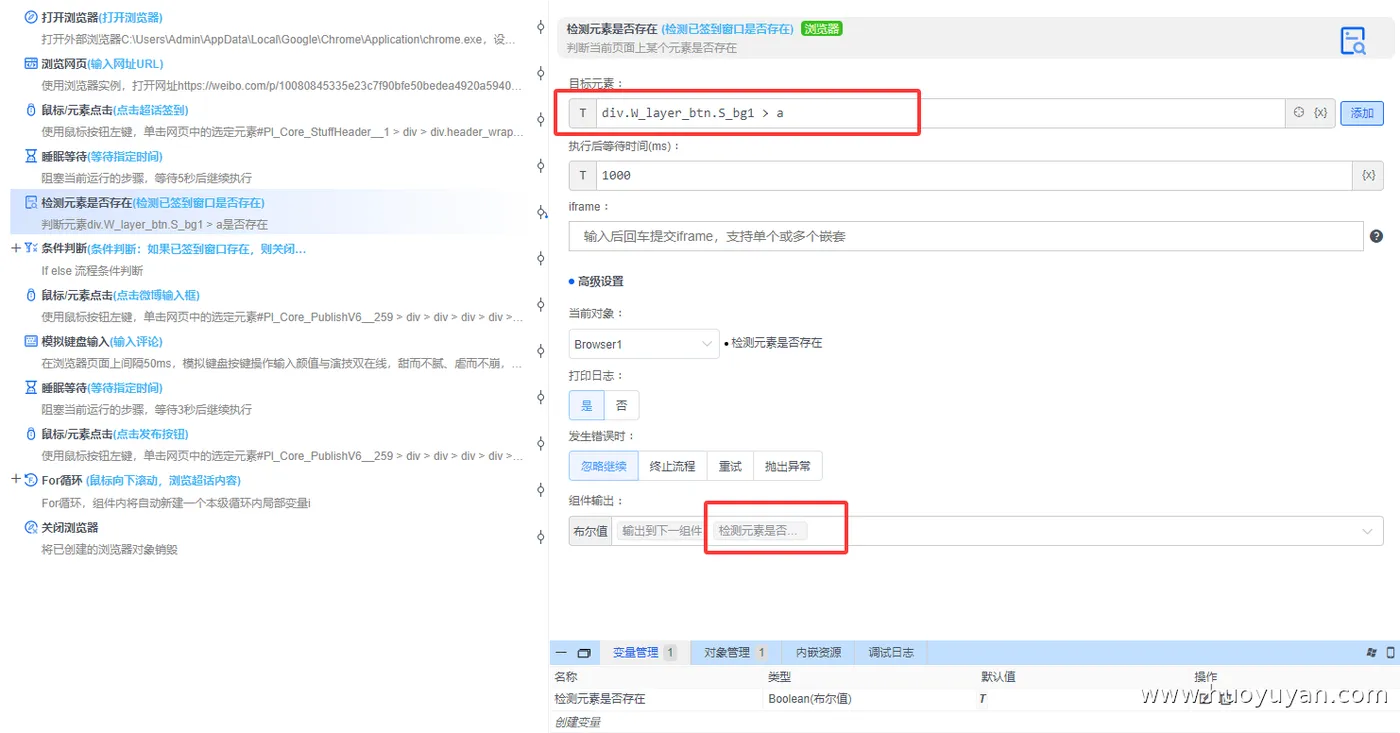Click the 关闭浏览器 step icon
The image size is (1400, 733).
click(31, 527)
